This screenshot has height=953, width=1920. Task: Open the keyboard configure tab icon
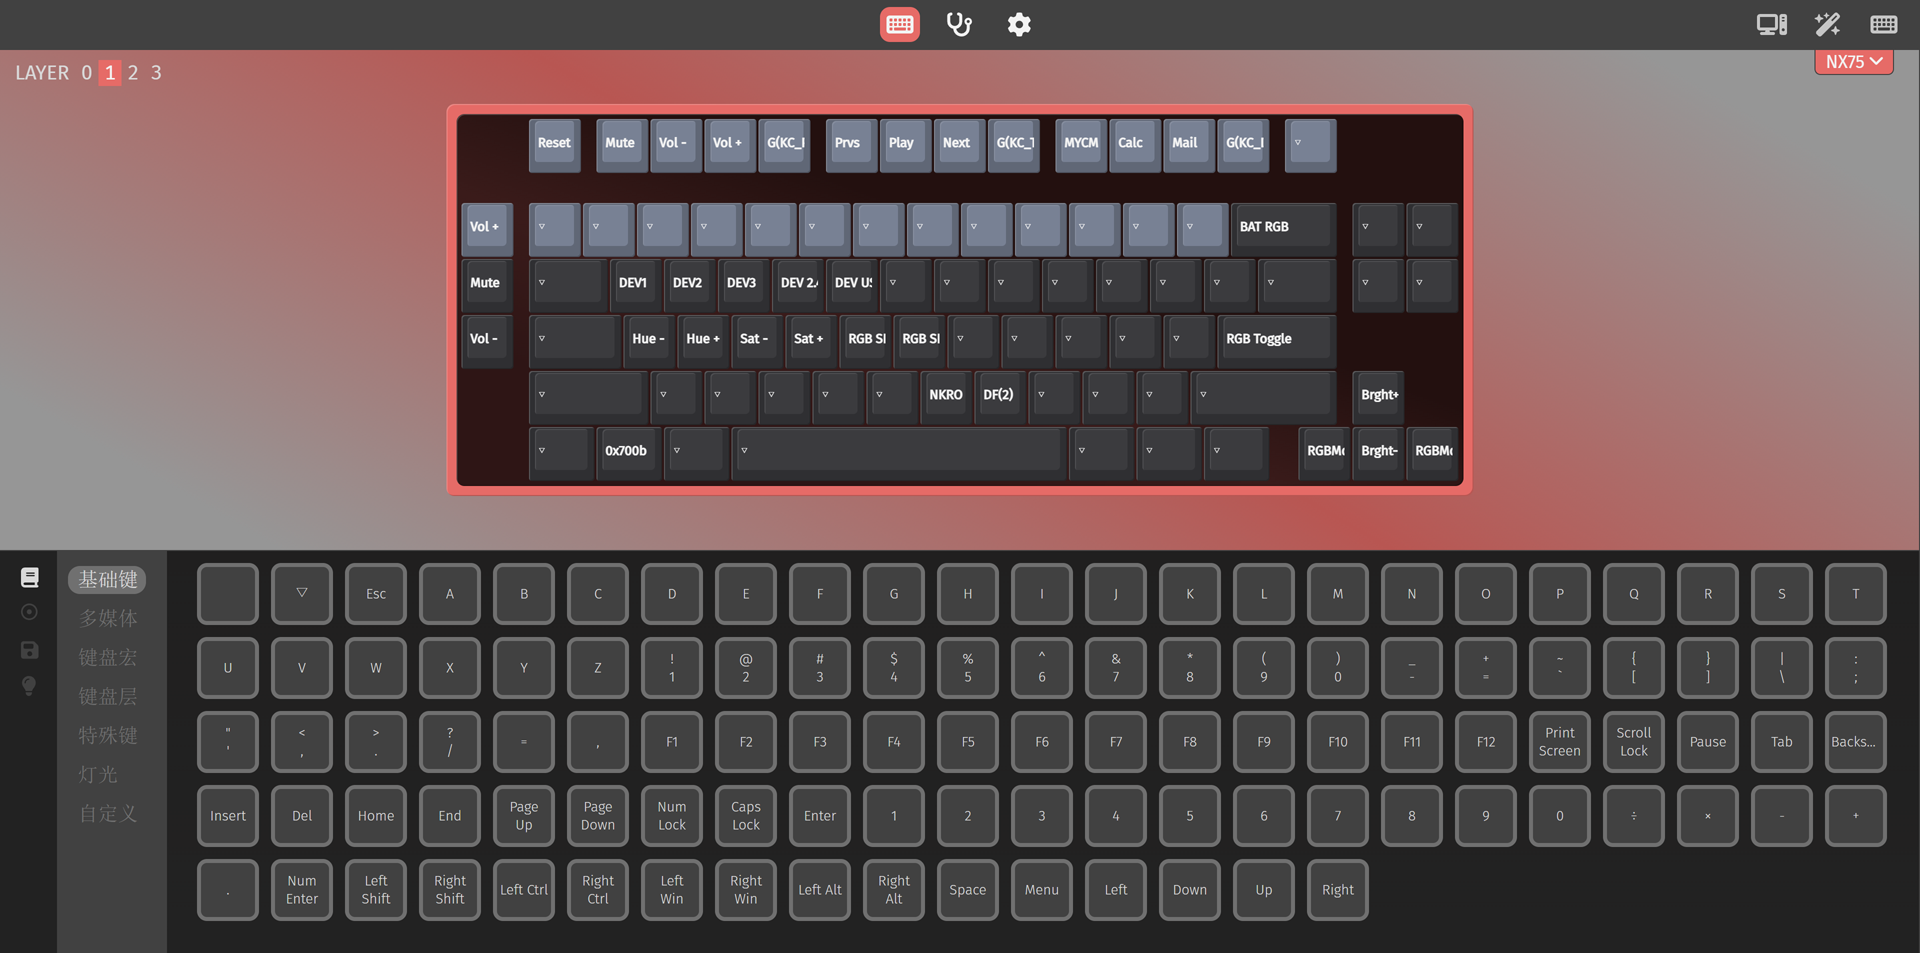899,25
